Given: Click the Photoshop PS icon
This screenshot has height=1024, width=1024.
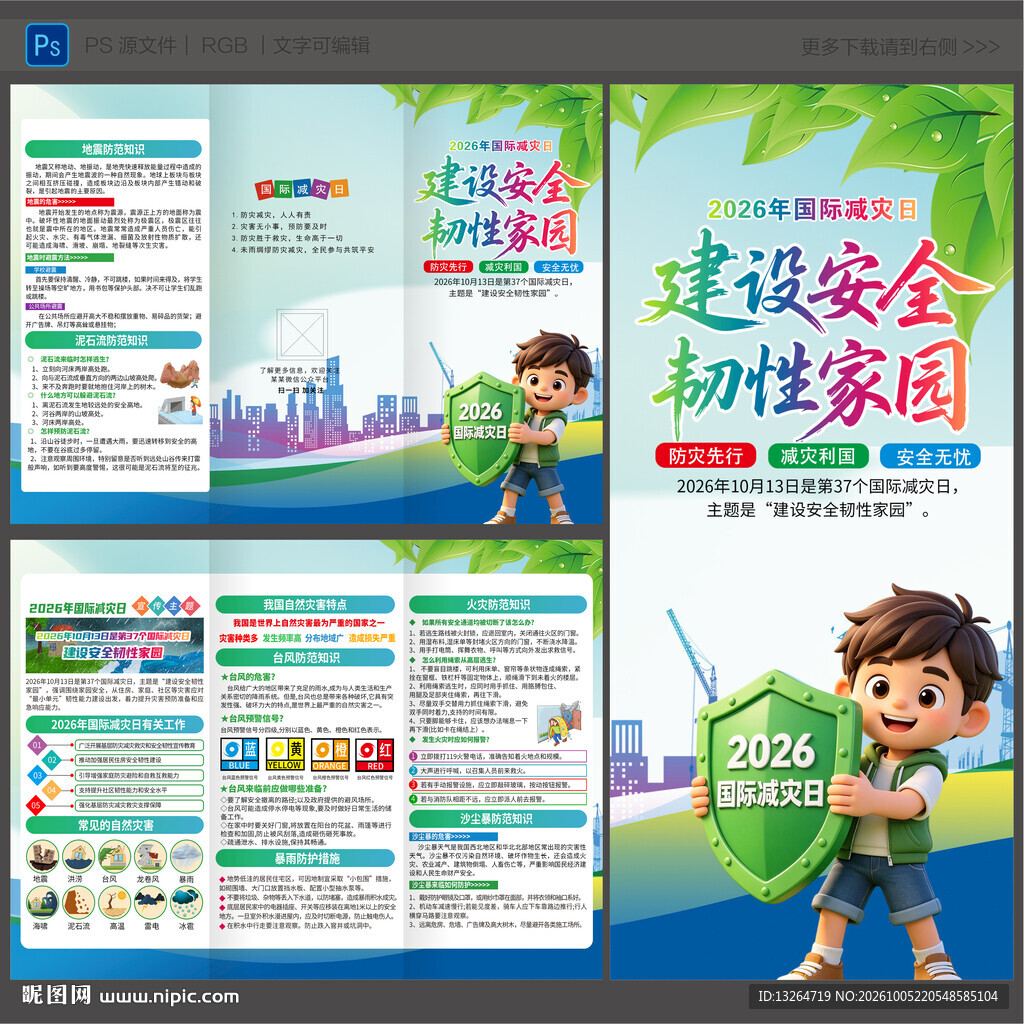Looking at the screenshot, I should click(47, 45).
